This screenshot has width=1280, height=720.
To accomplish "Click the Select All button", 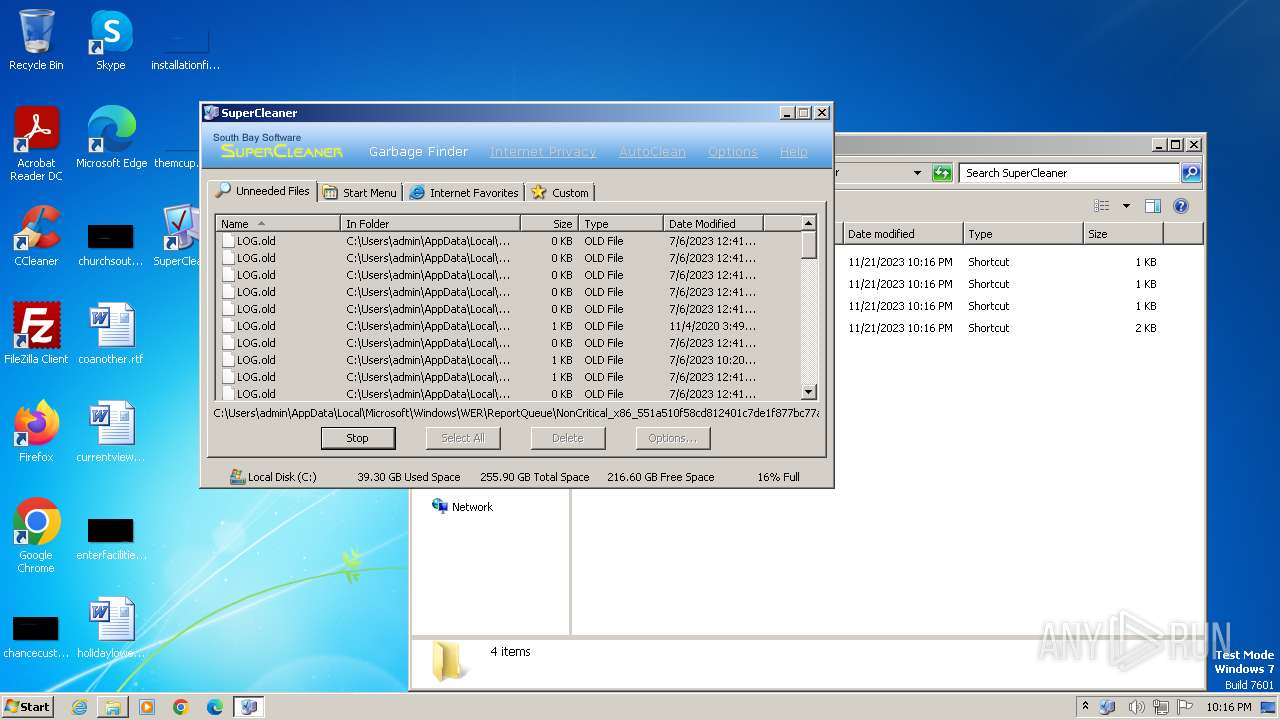I will [x=462, y=438].
